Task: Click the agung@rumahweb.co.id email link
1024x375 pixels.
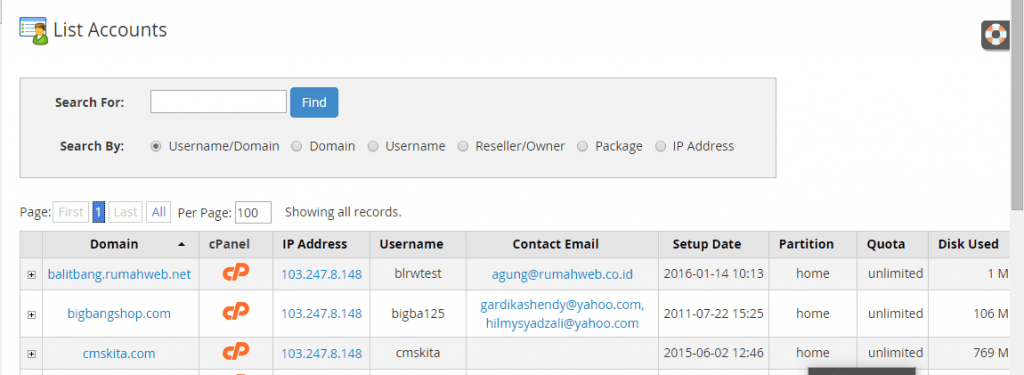Action: (562, 274)
